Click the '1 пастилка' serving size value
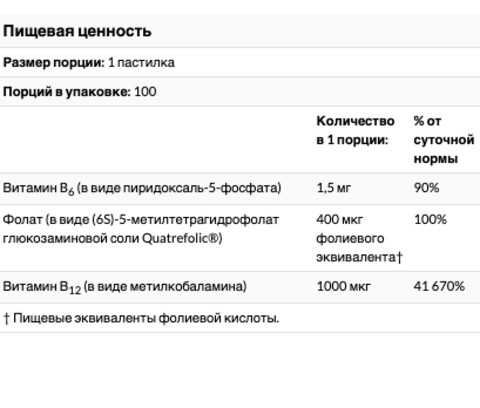Screen dimensions: 480x408 141,62
